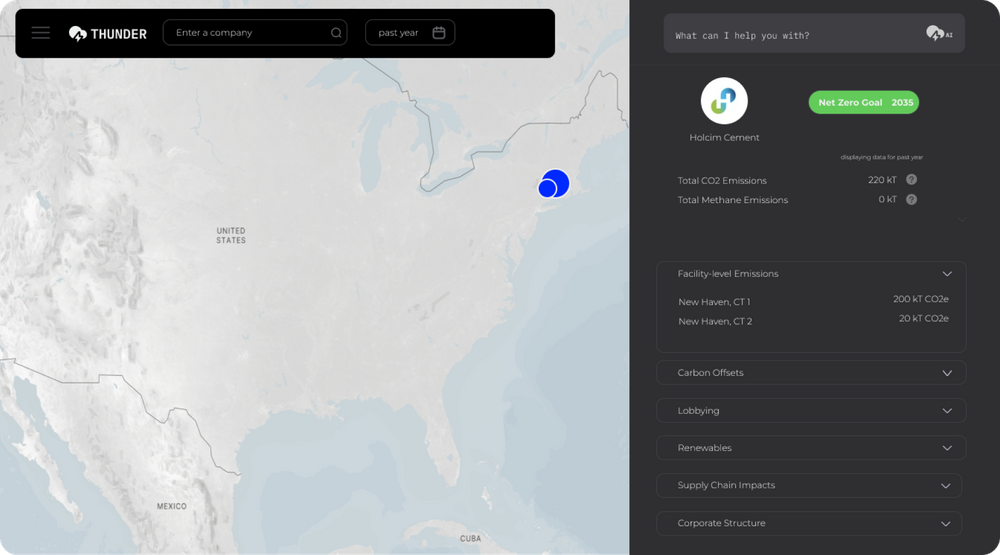
Task: Click the Net Zero Goal 2035 badge
Action: [863, 102]
